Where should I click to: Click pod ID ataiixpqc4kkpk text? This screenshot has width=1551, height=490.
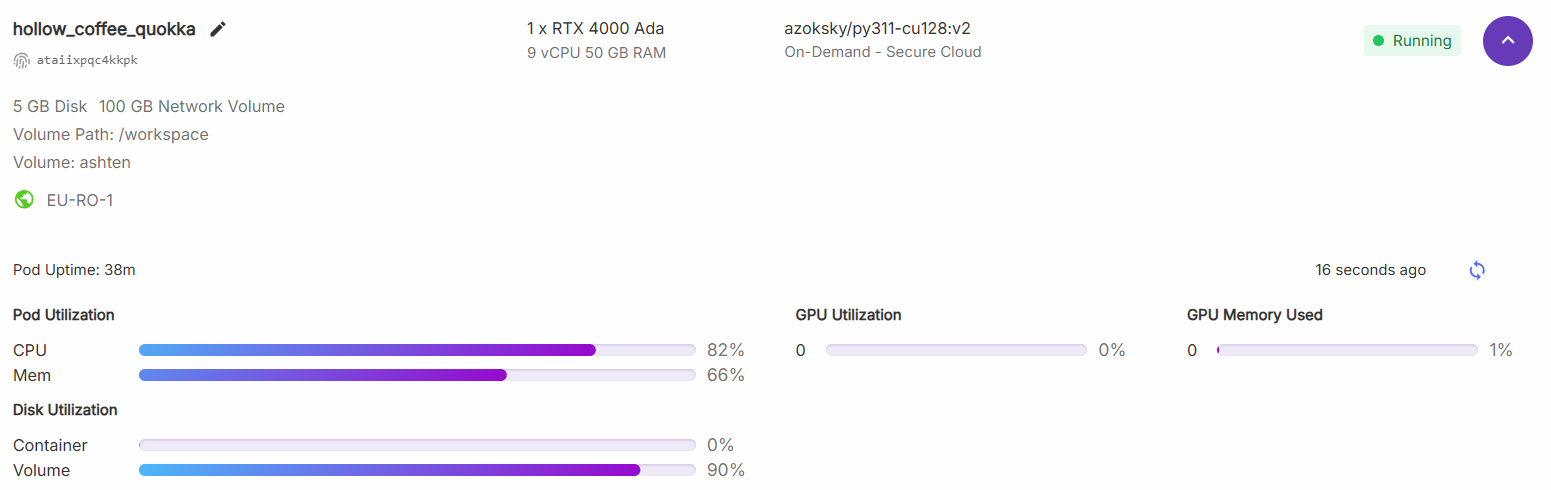87,60
